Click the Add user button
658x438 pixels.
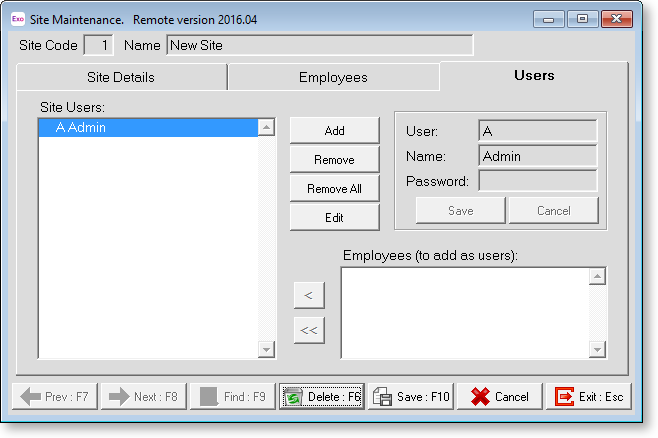(x=334, y=131)
